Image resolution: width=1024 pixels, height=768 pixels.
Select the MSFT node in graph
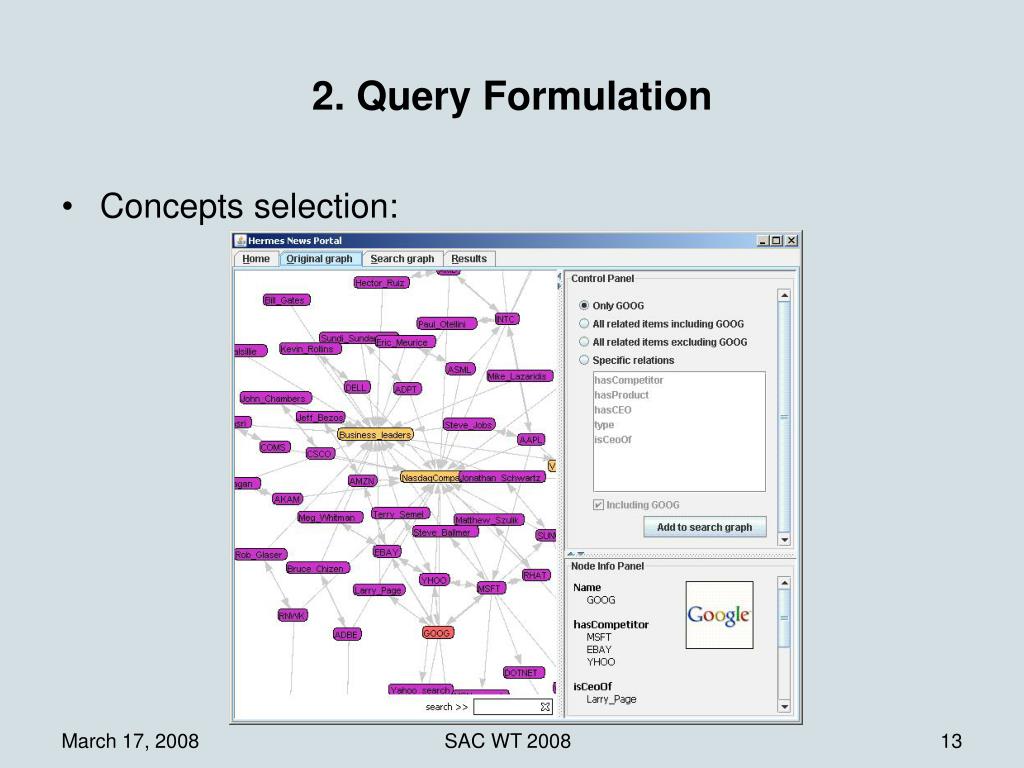[490, 588]
